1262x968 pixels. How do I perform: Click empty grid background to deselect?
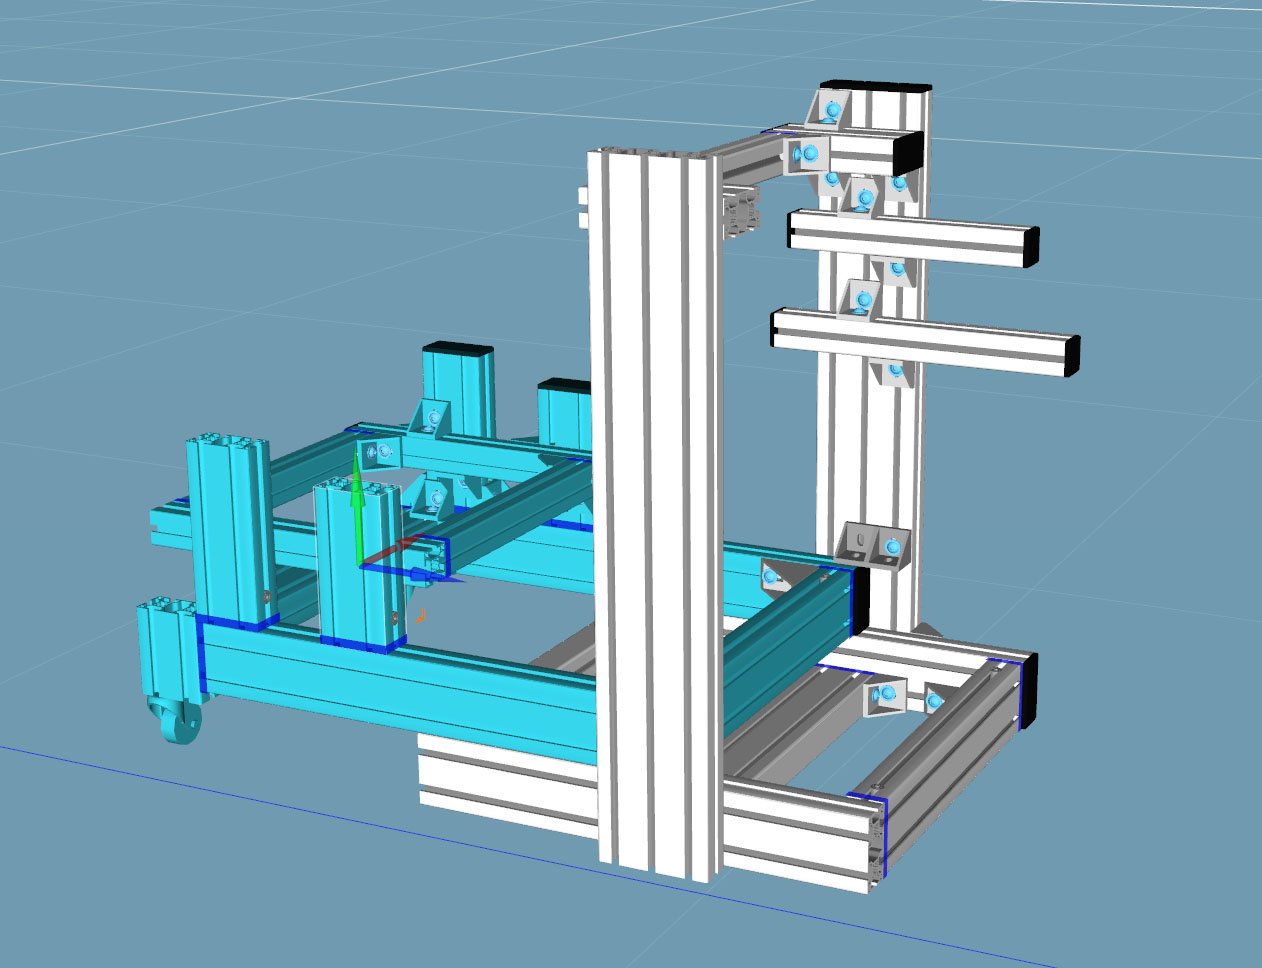point(200,200)
